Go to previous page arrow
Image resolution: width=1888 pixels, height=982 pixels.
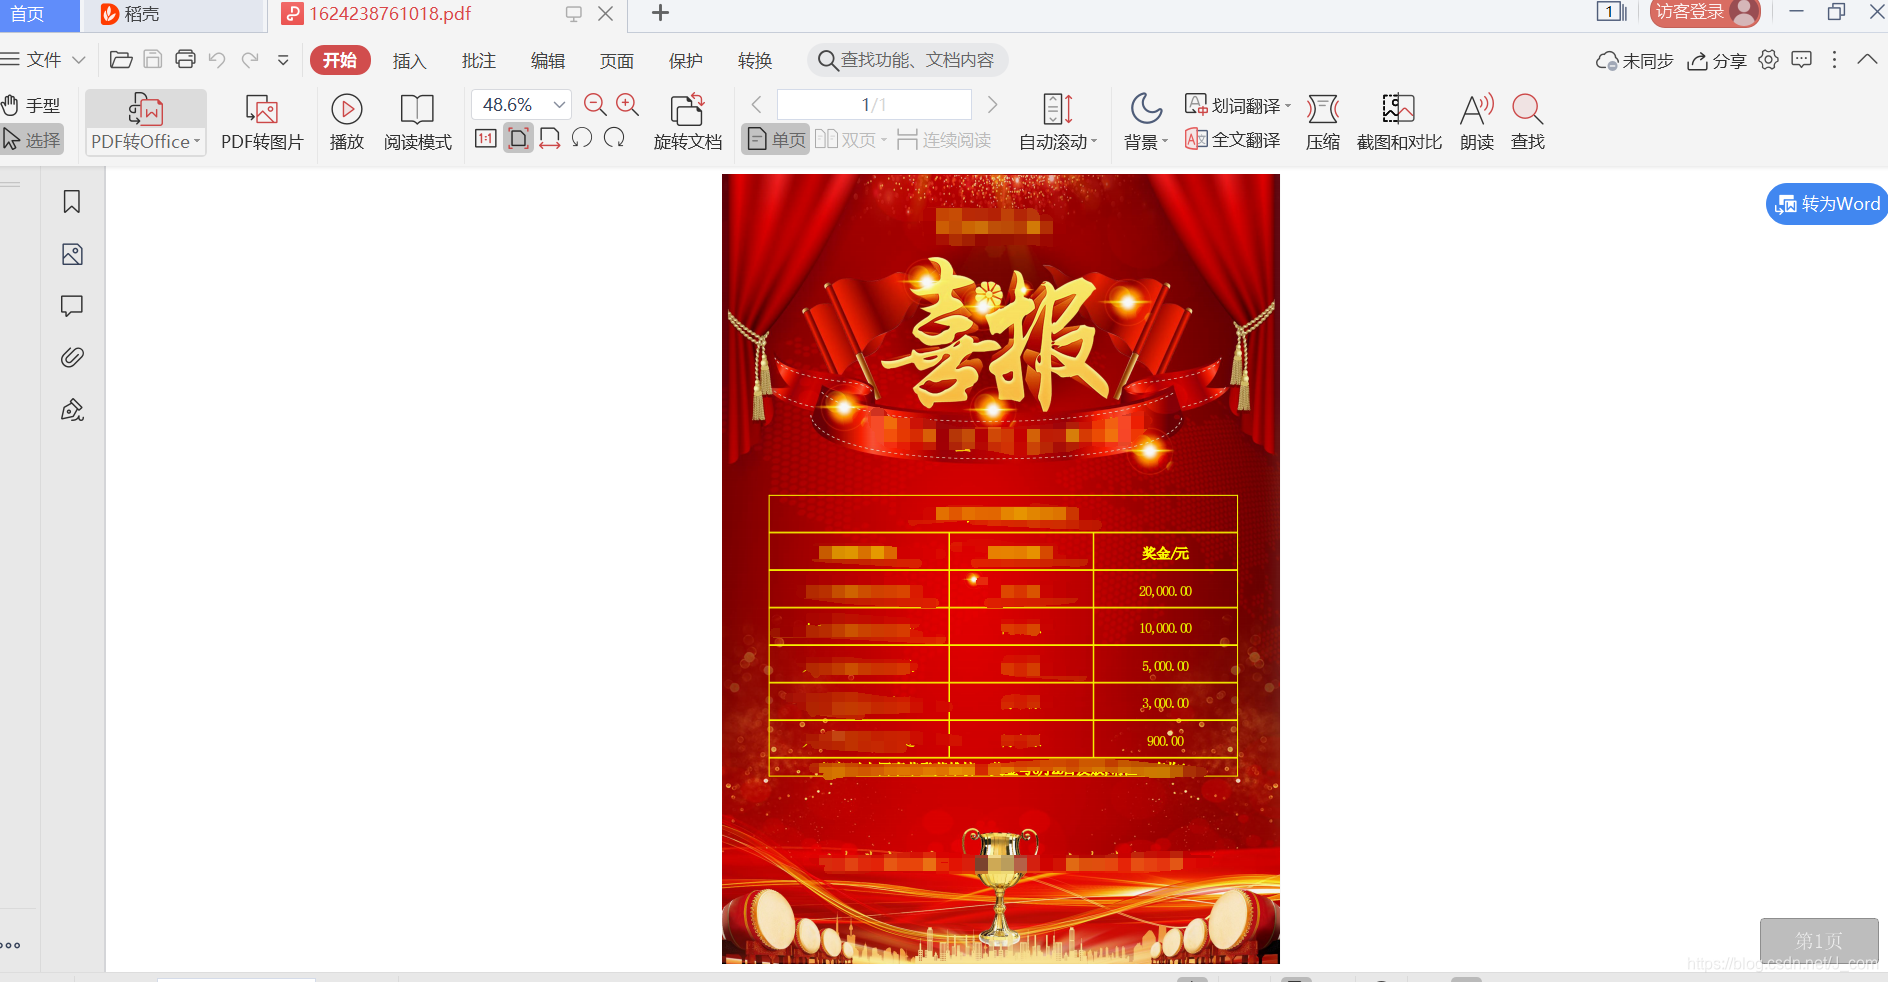click(757, 104)
